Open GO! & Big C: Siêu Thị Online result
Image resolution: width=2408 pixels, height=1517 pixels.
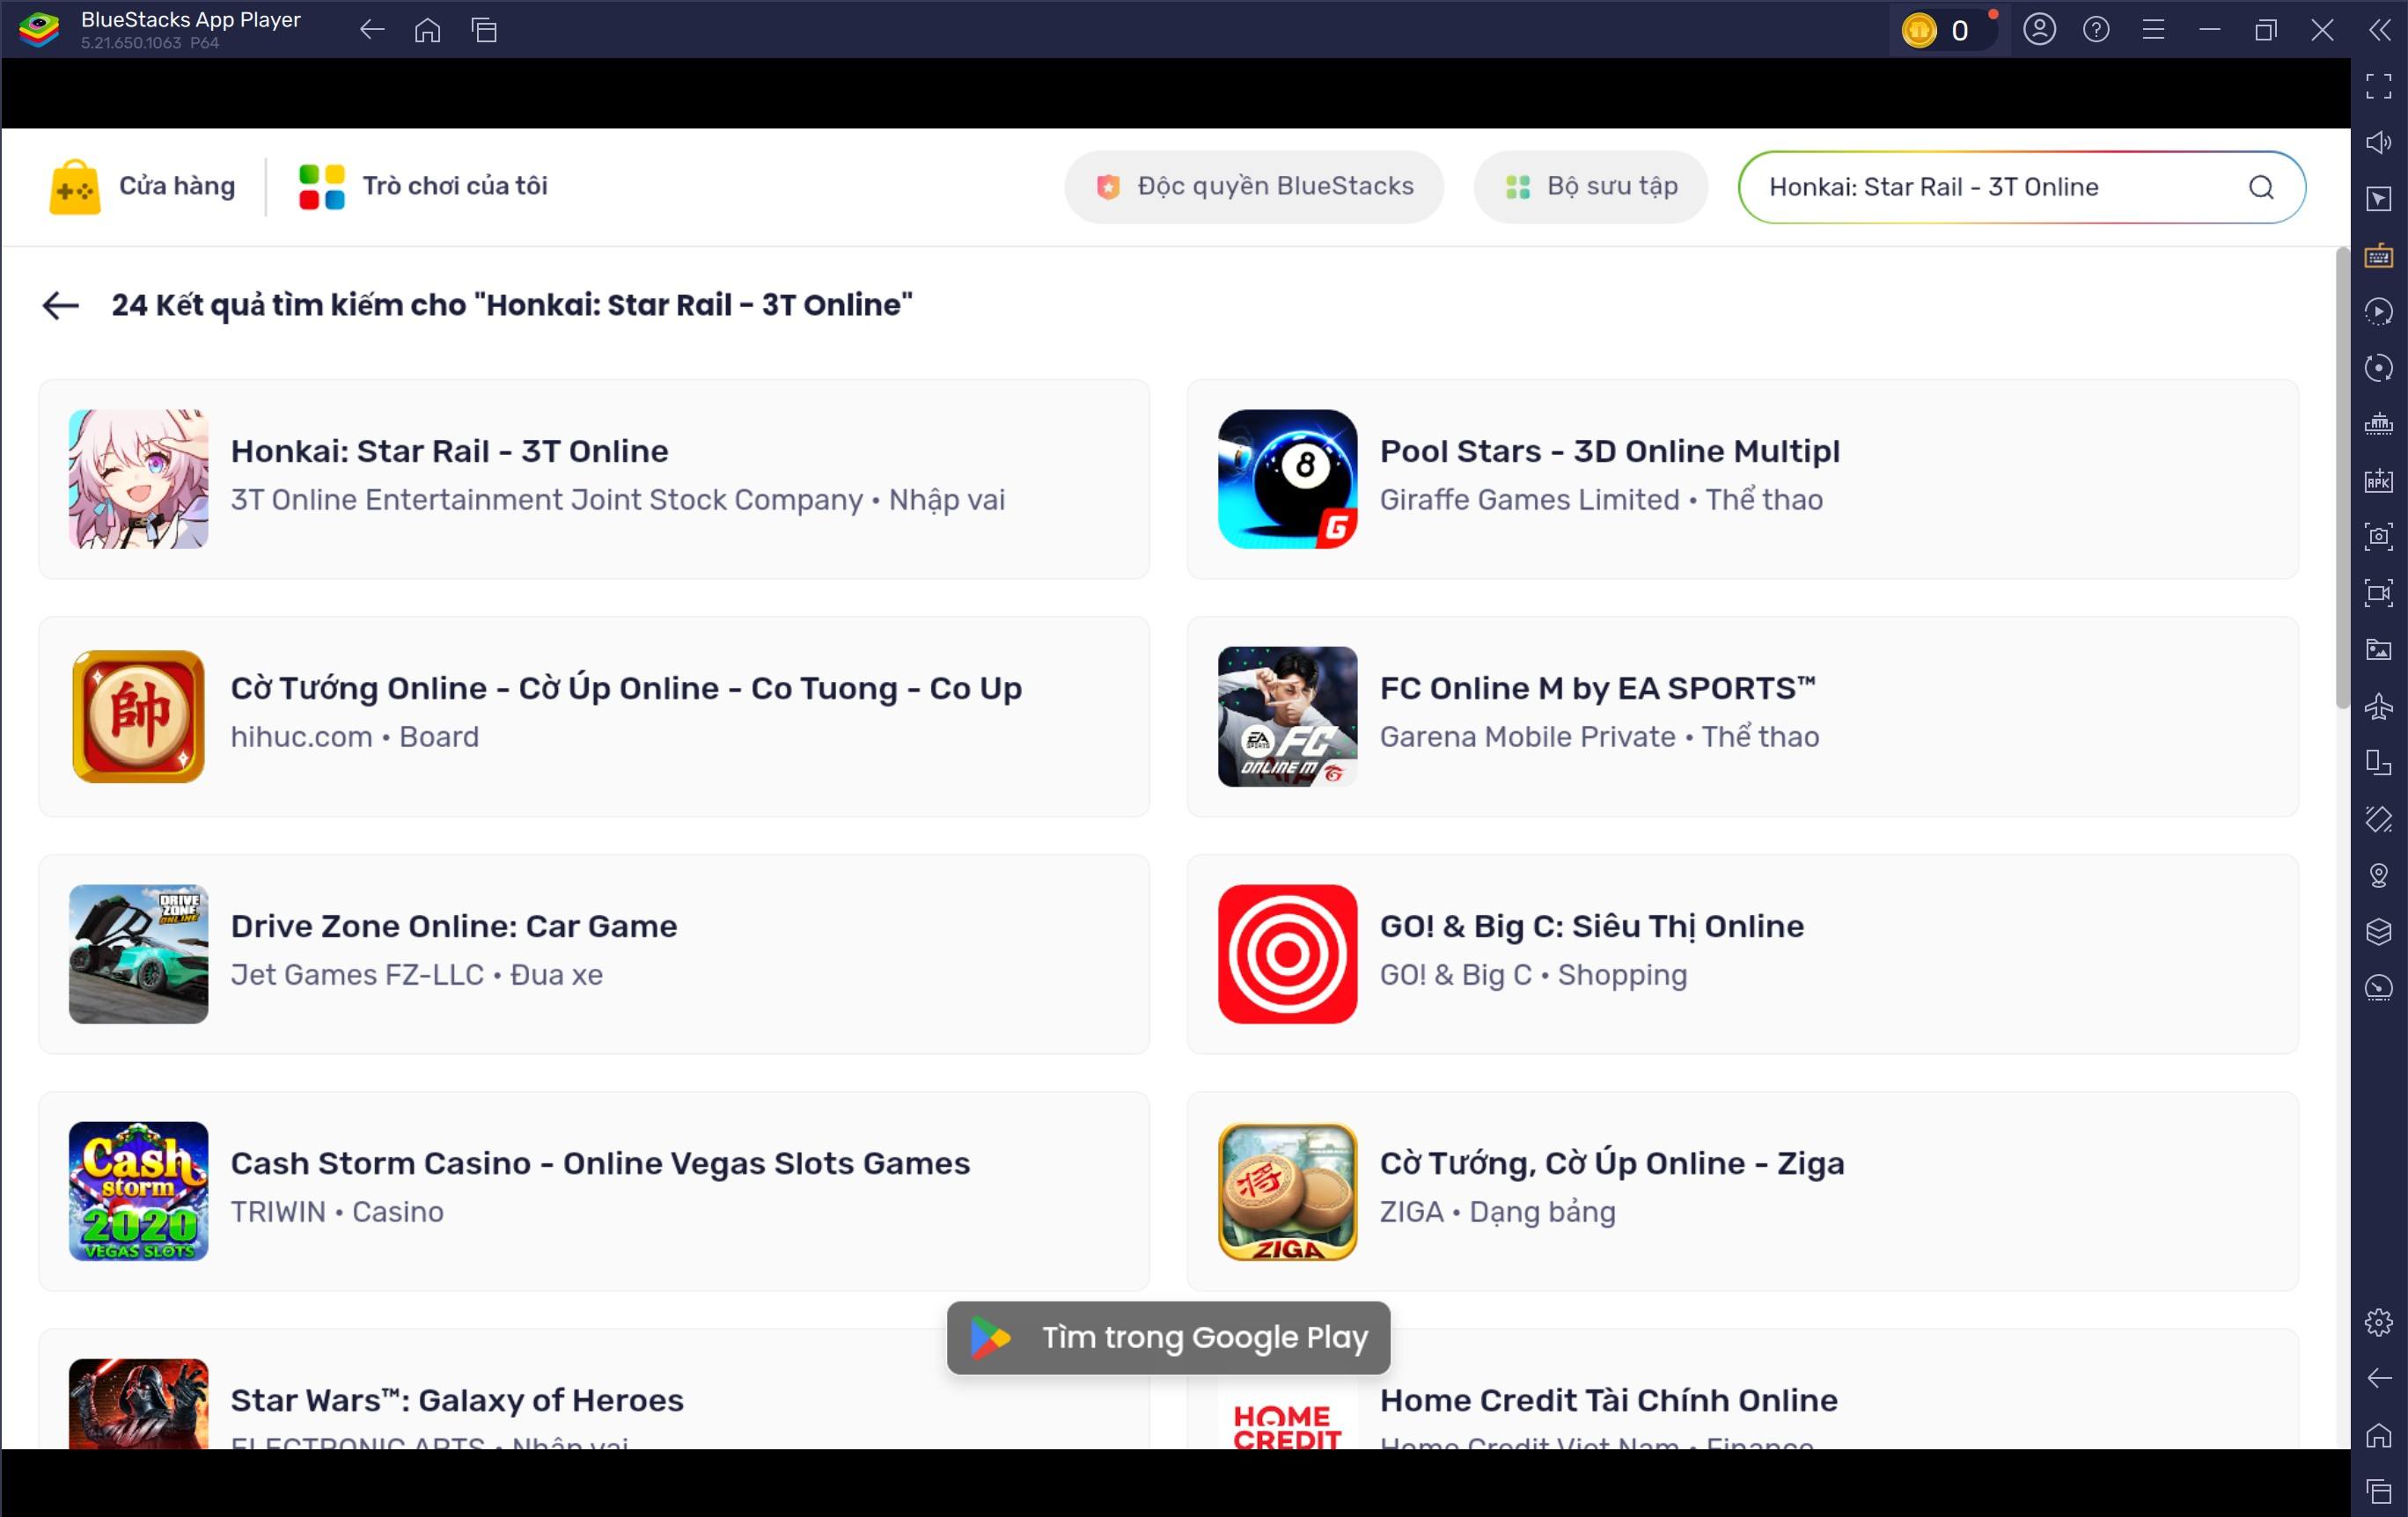1742,954
